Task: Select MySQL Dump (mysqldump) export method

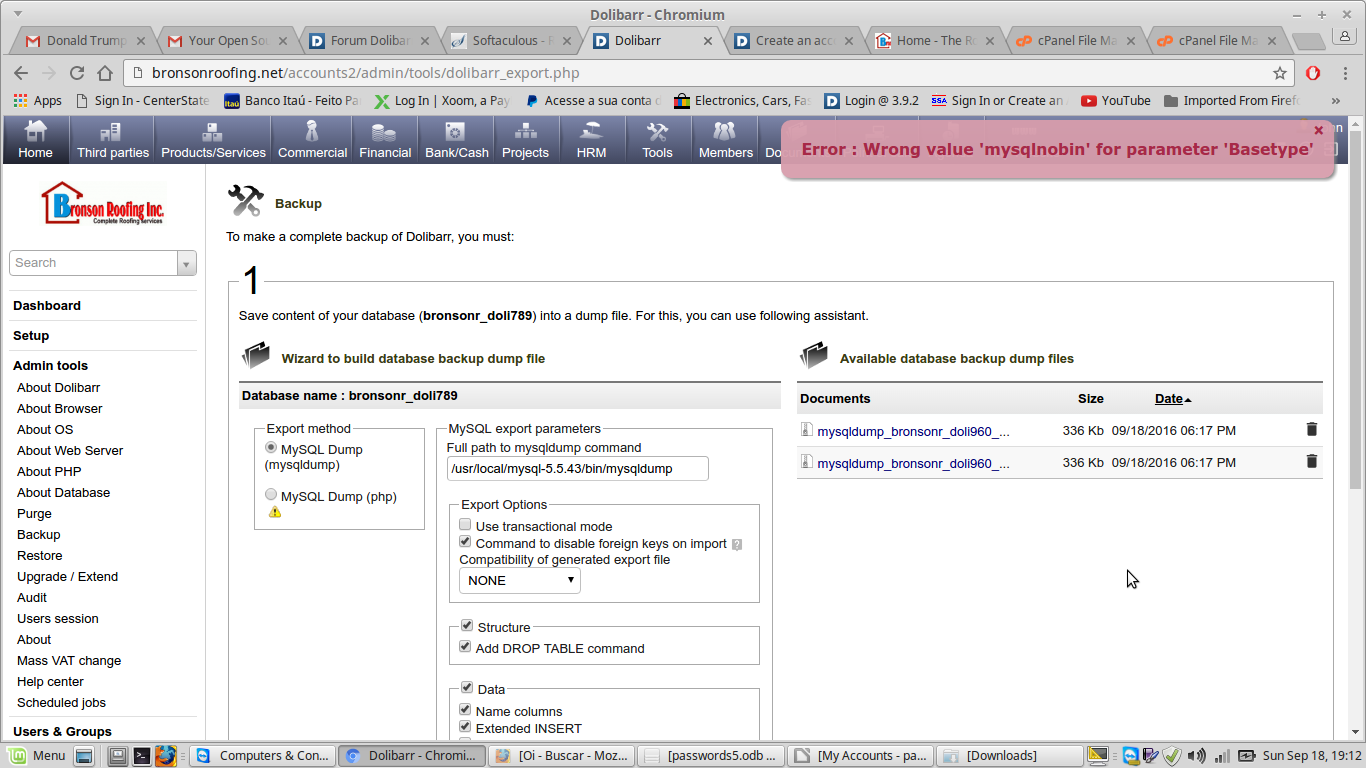Action: tap(271, 448)
